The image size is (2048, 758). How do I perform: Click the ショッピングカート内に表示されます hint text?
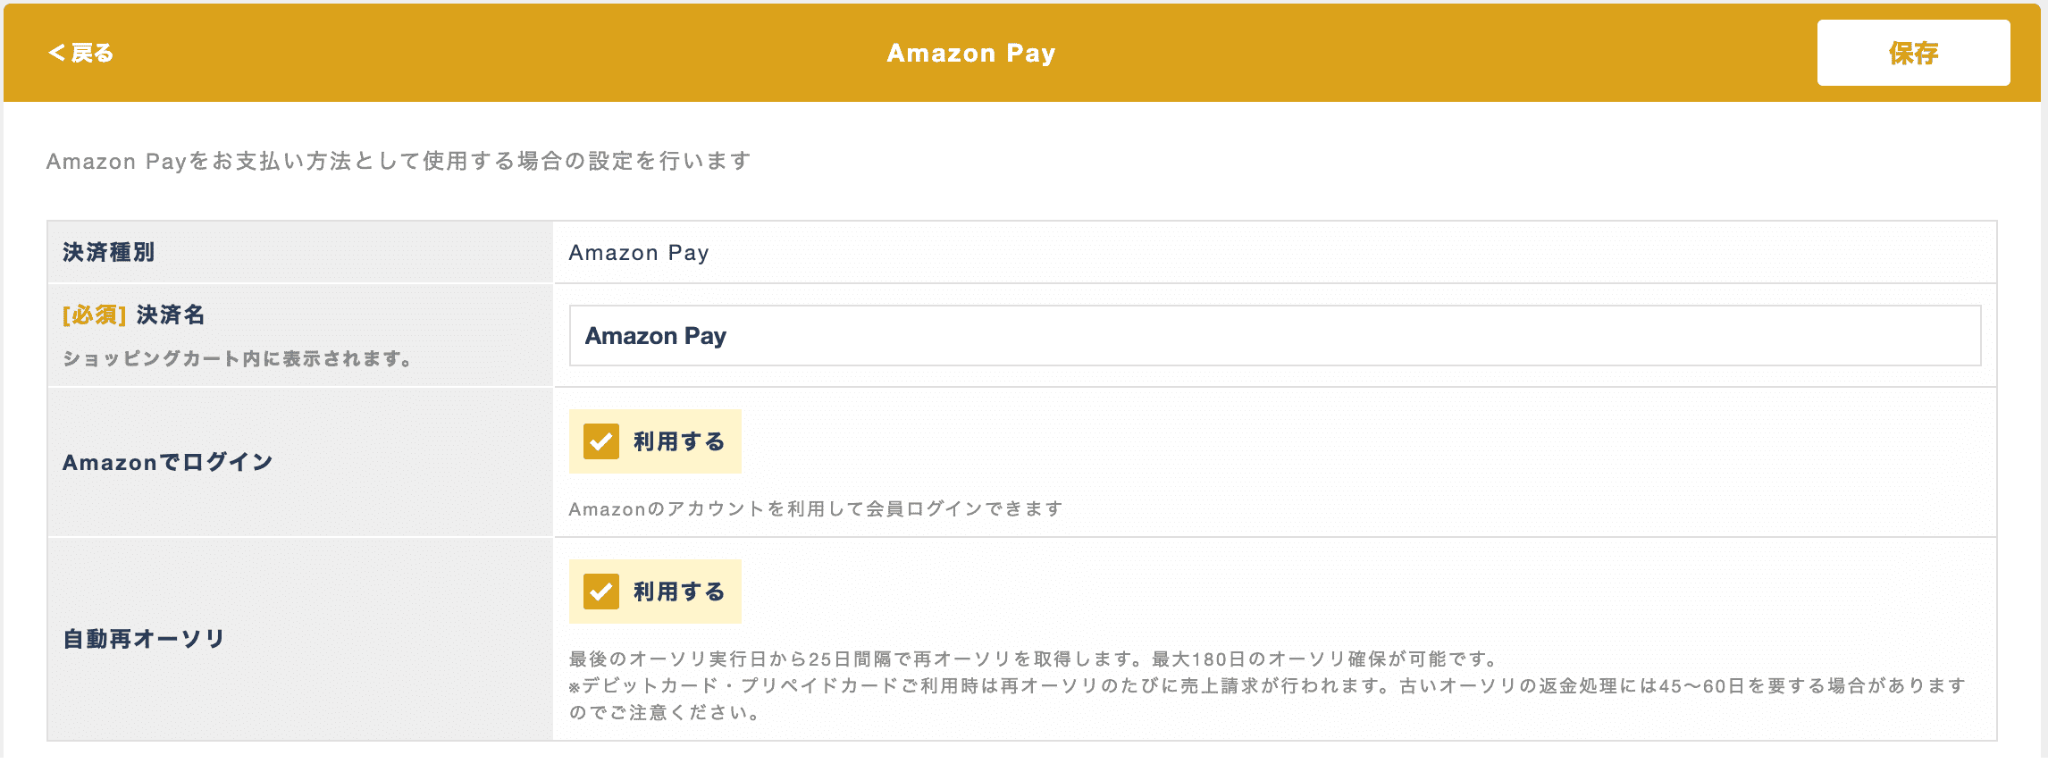(x=238, y=358)
